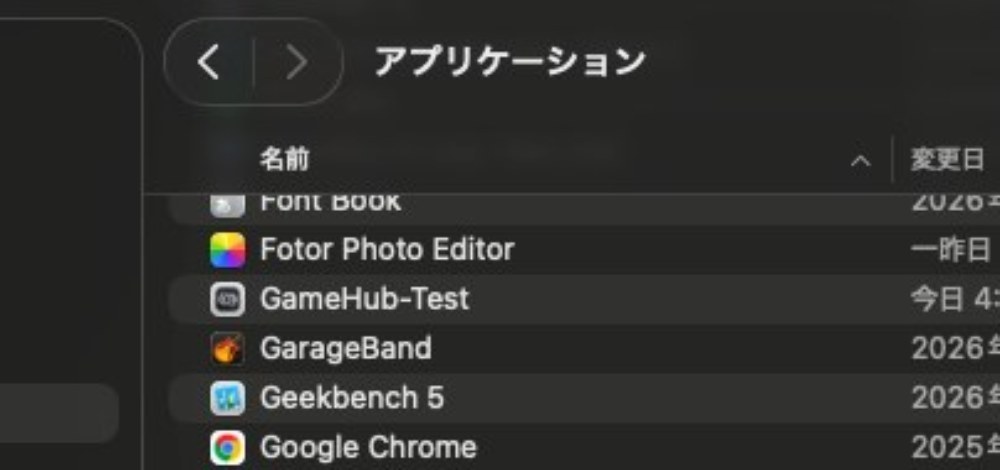
Task: Select the GameHub-Test app icon
Action: (228, 299)
